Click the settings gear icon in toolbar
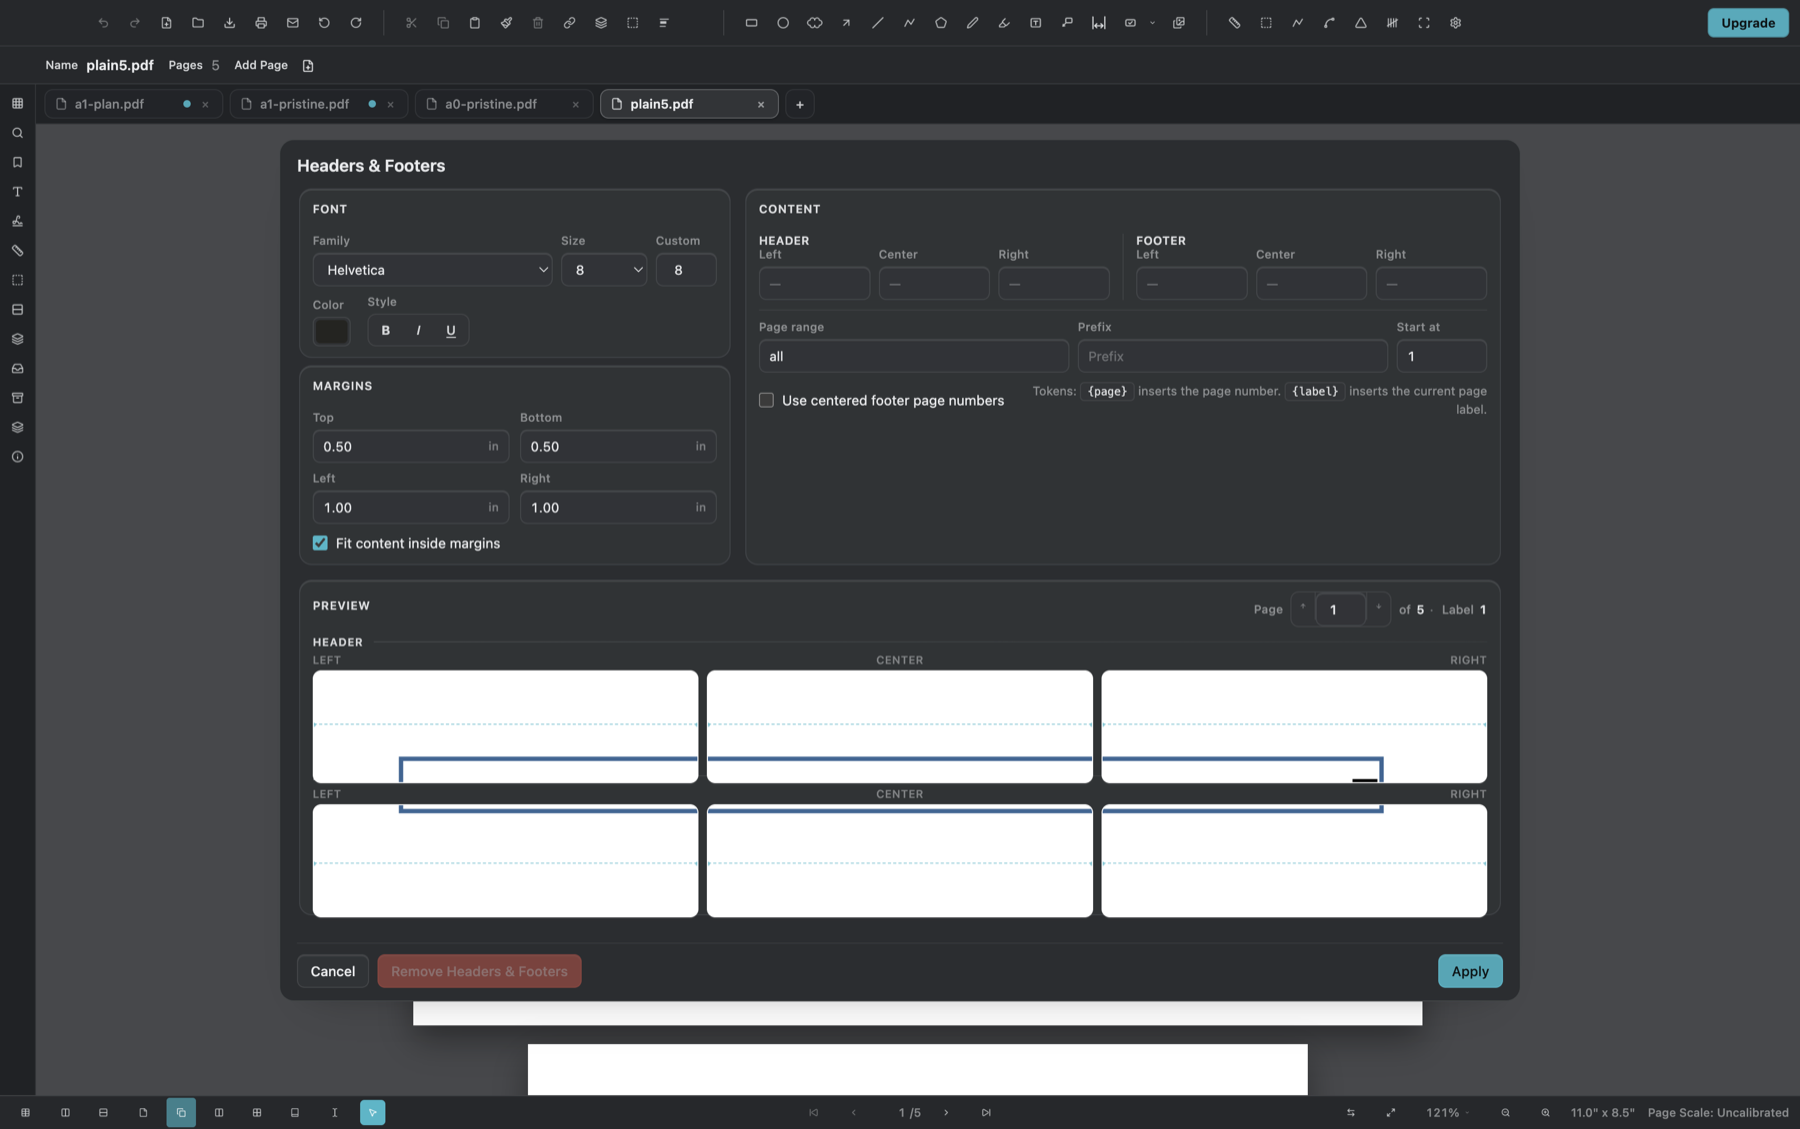The image size is (1800, 1129). 1456,23
